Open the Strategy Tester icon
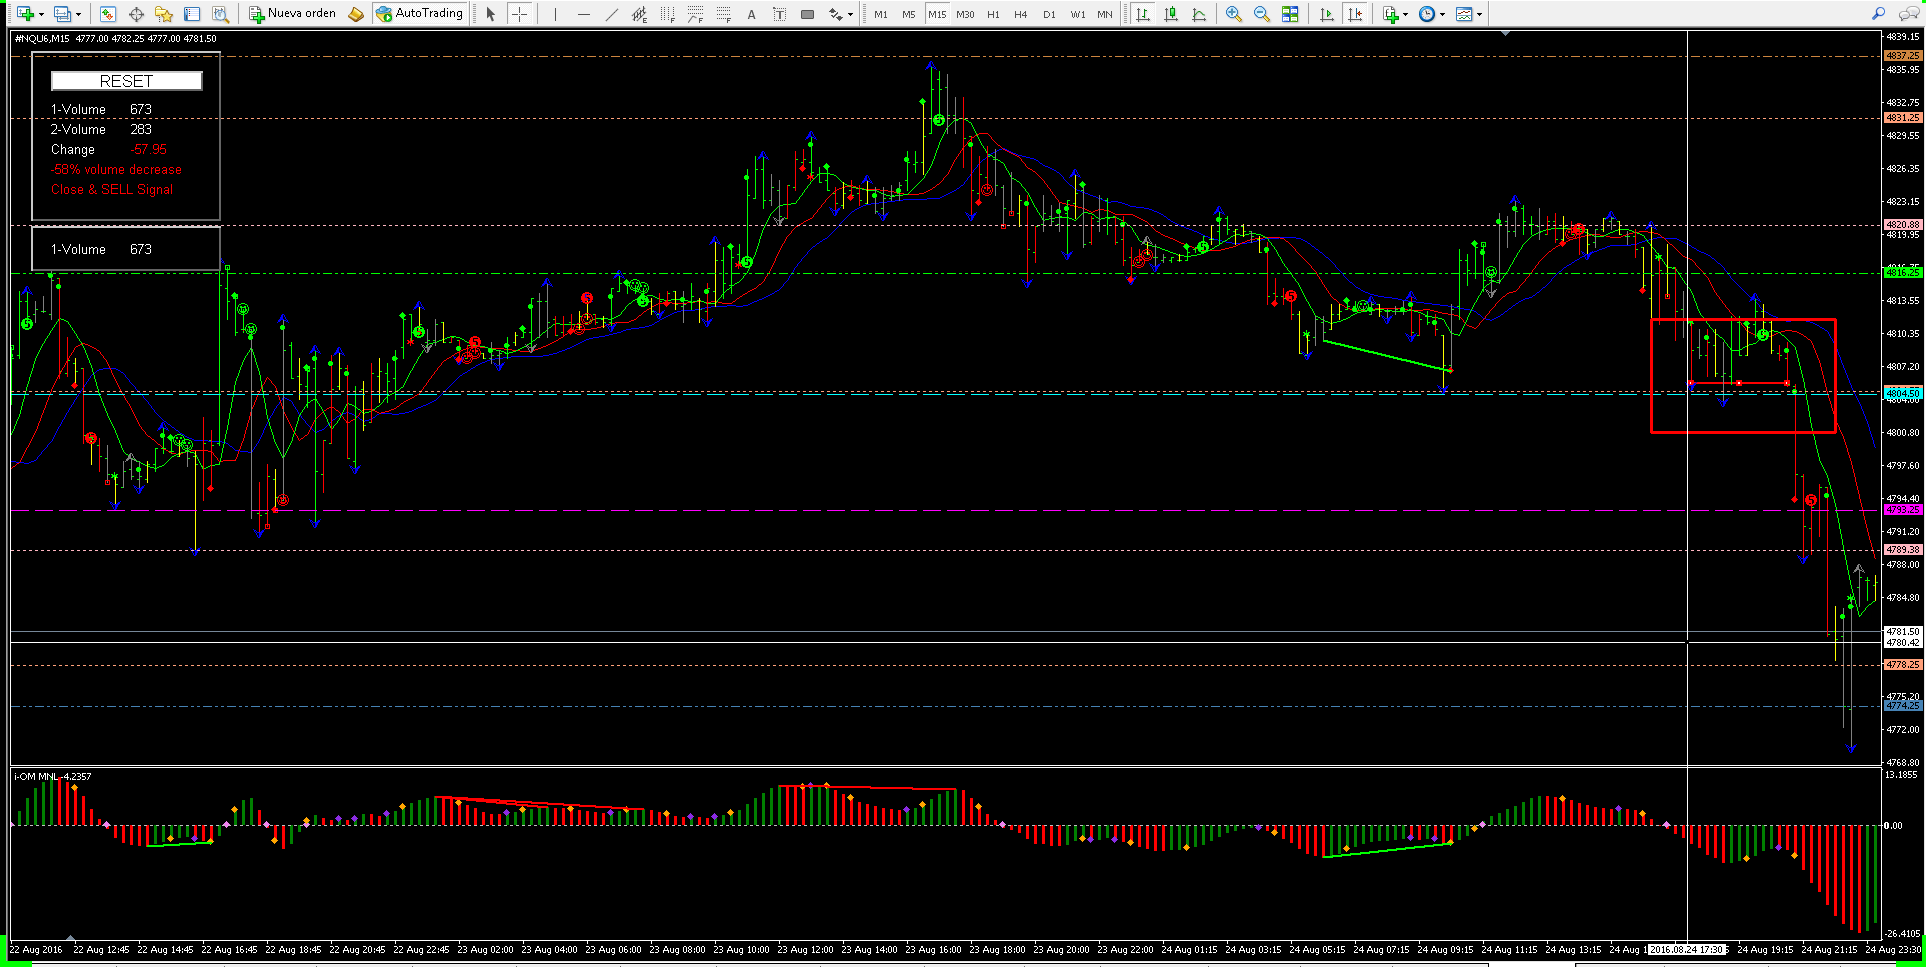This screenshot has width=1926, height=967. pyautogui.click(x=220, y=14)
